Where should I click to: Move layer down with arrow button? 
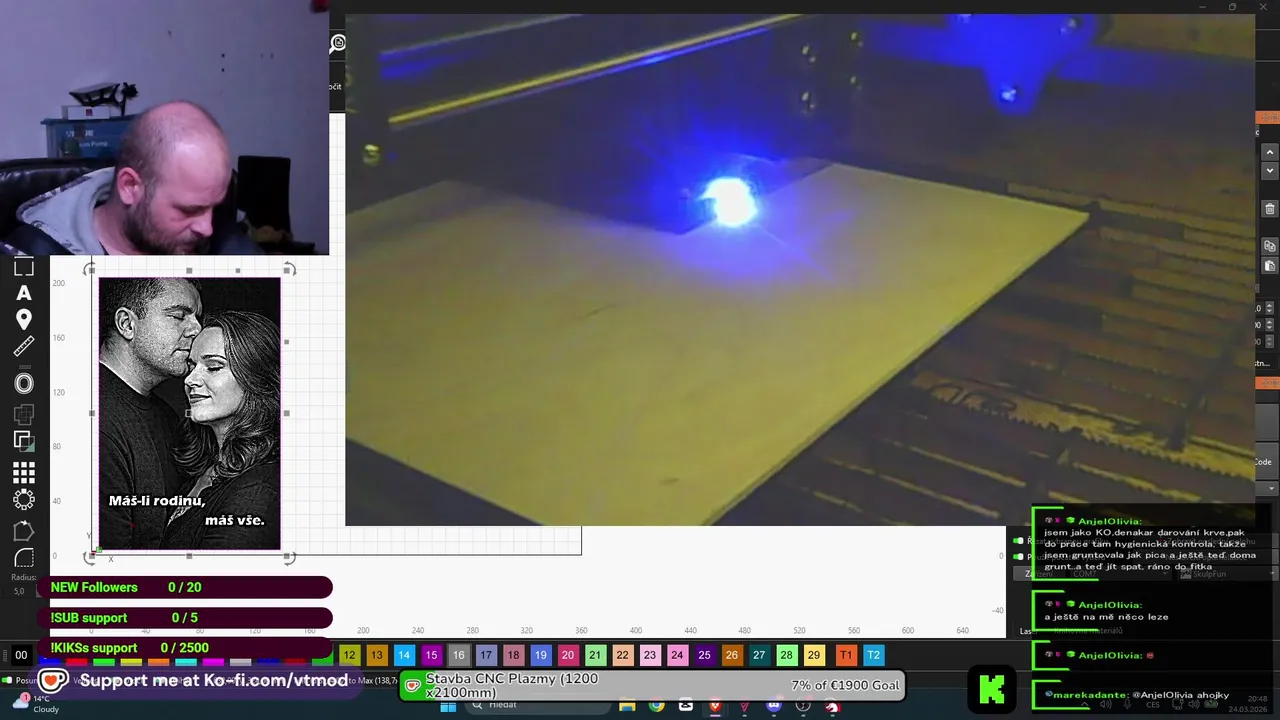1270,171
